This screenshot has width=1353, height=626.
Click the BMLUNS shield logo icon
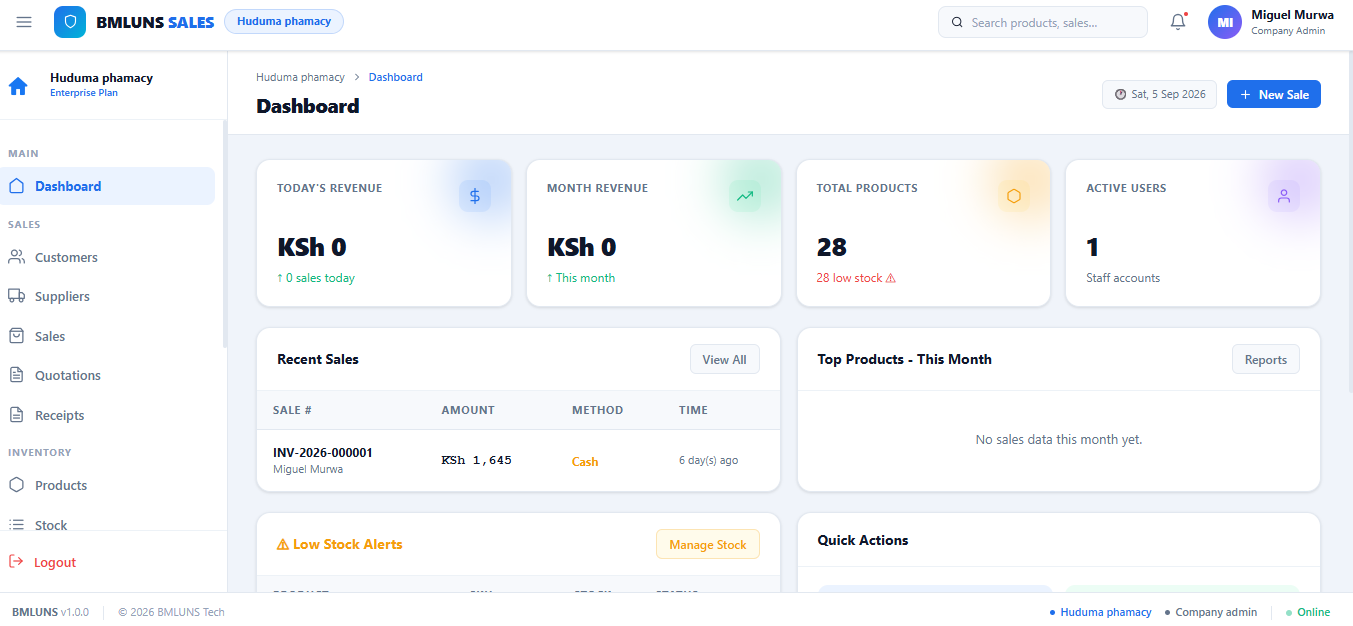[x=70, y=22]
